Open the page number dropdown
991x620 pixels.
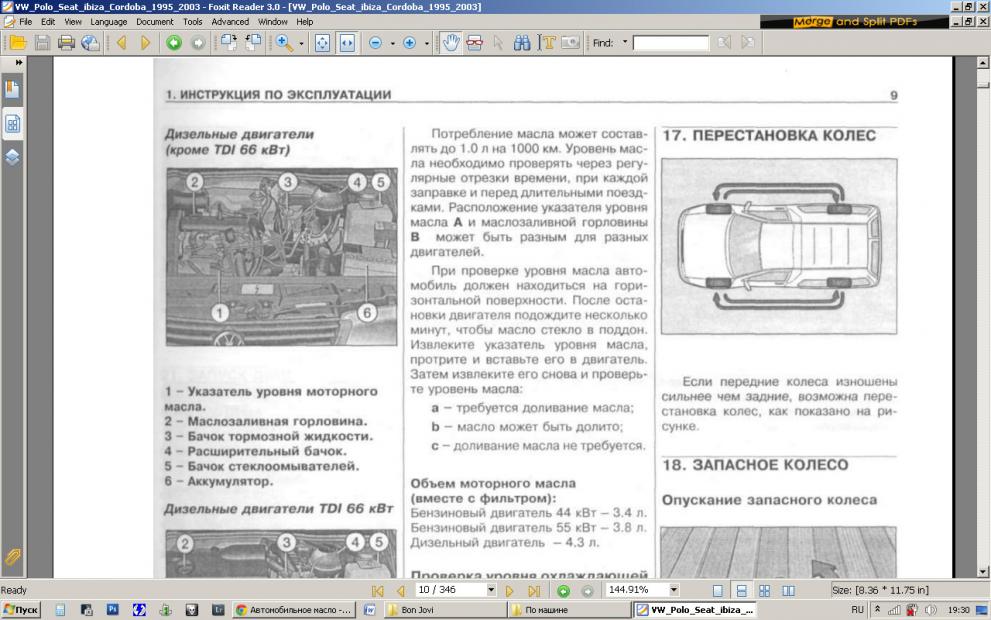coord(490,591)
